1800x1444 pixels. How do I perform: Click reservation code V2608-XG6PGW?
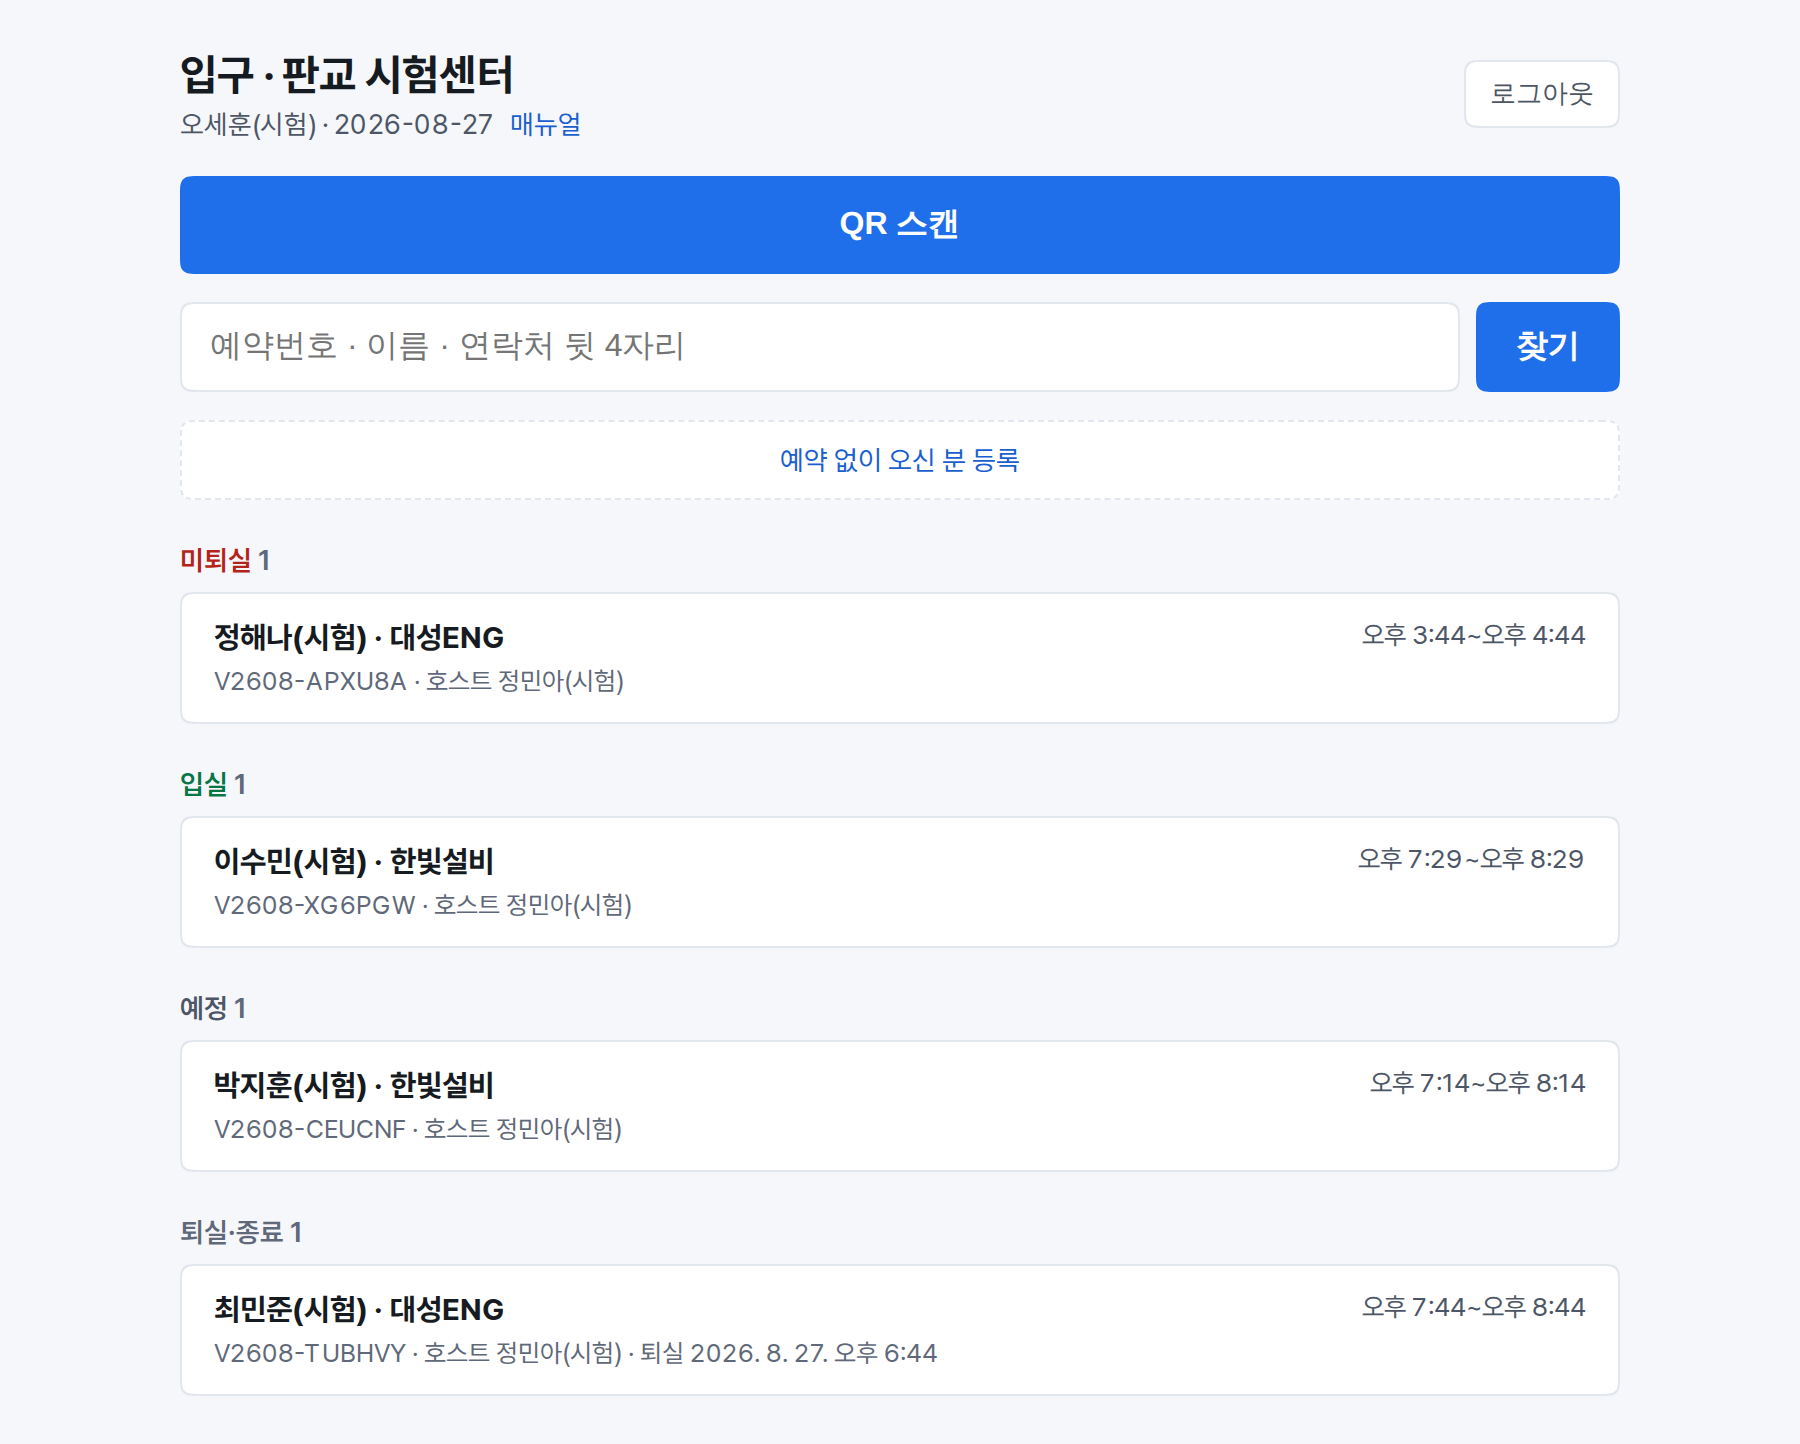point(314,905)
